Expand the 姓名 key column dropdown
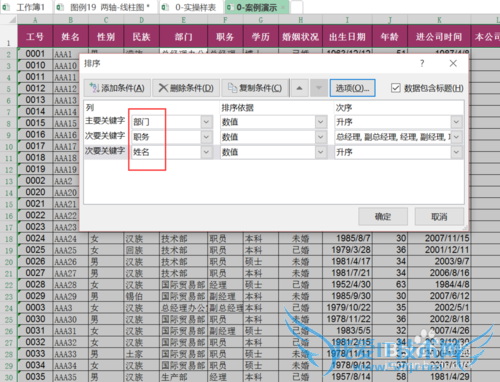The width and height of the screenshot is (500, 382). [x=206, y=152]
